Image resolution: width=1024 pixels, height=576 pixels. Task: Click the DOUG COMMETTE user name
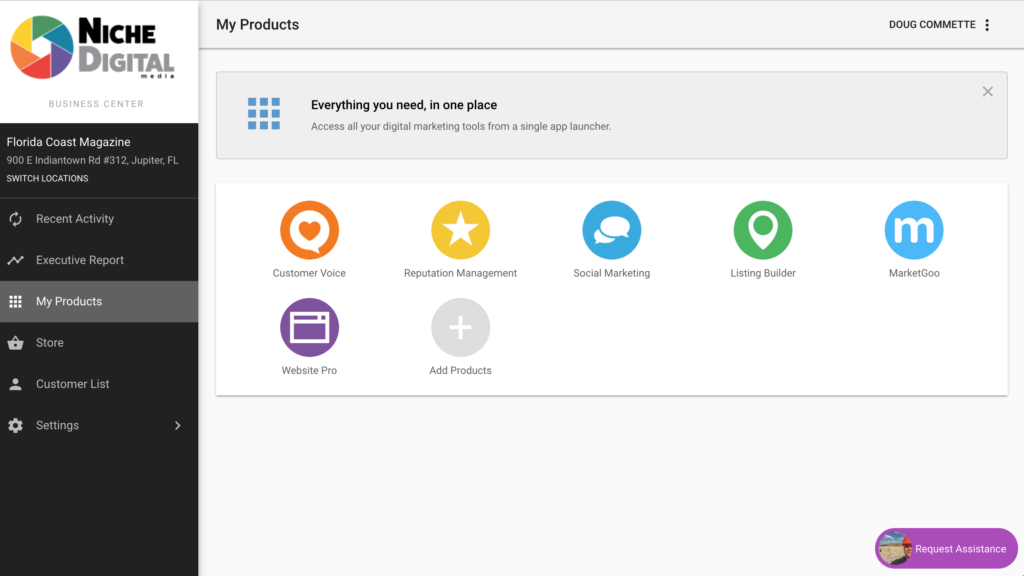(x=932, y=25)
